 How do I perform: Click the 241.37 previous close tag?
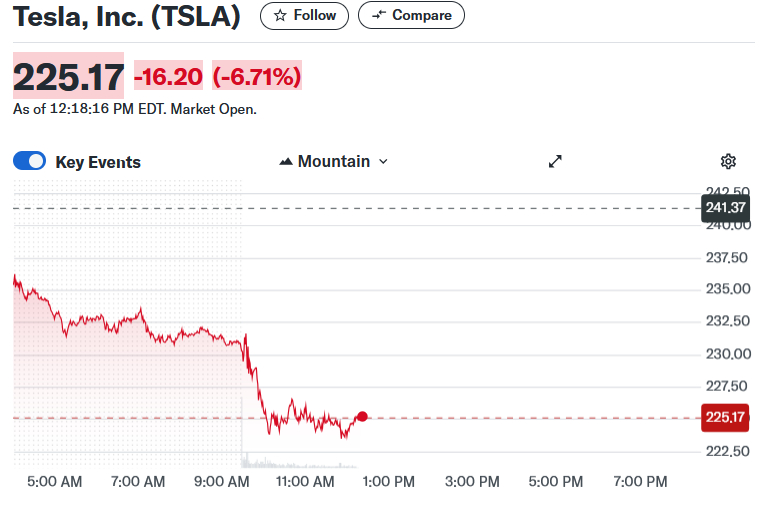pos(725,208)
